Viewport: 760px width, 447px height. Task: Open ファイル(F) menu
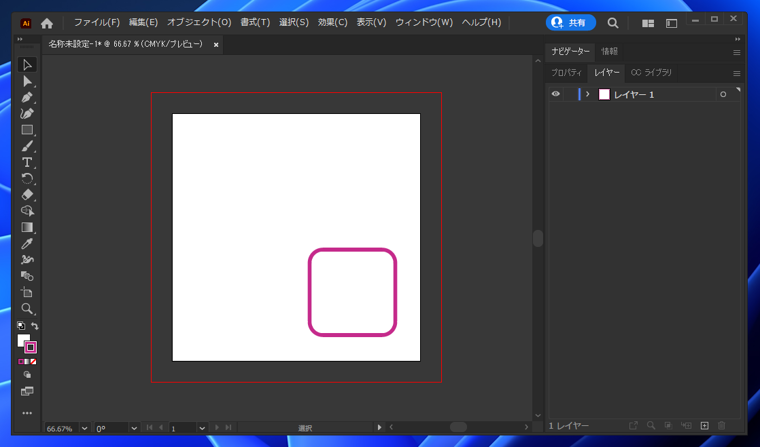pyautogui.click(x=97, y=22)
